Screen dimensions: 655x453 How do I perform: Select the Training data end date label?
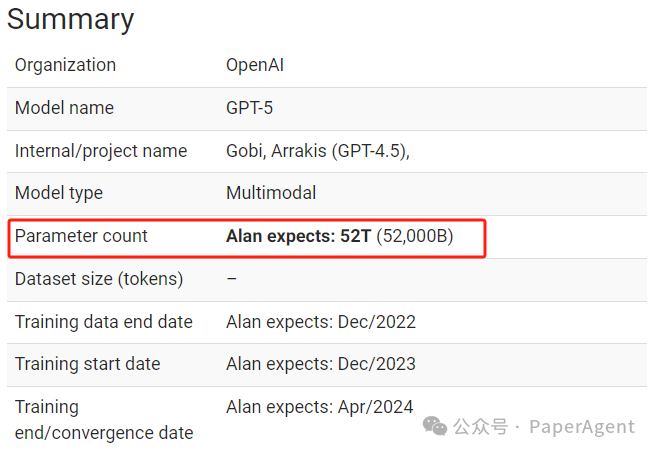tap(104, 322)
